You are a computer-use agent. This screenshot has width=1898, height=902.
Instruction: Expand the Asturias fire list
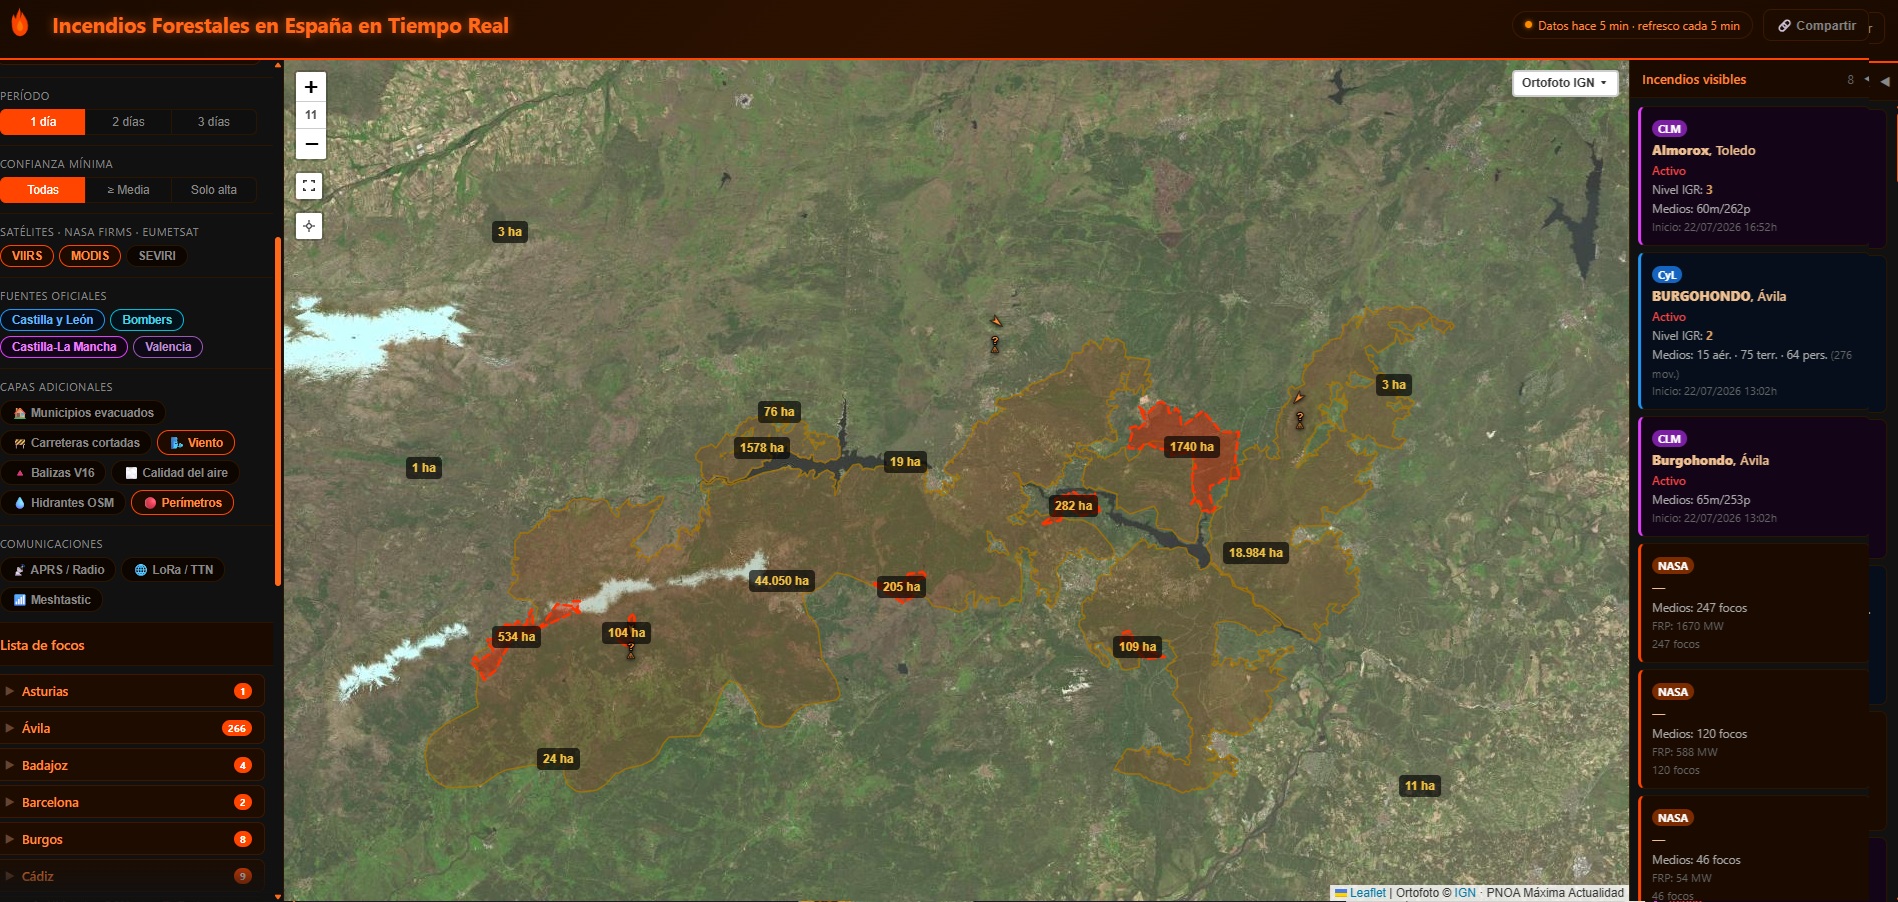[132, 691]
